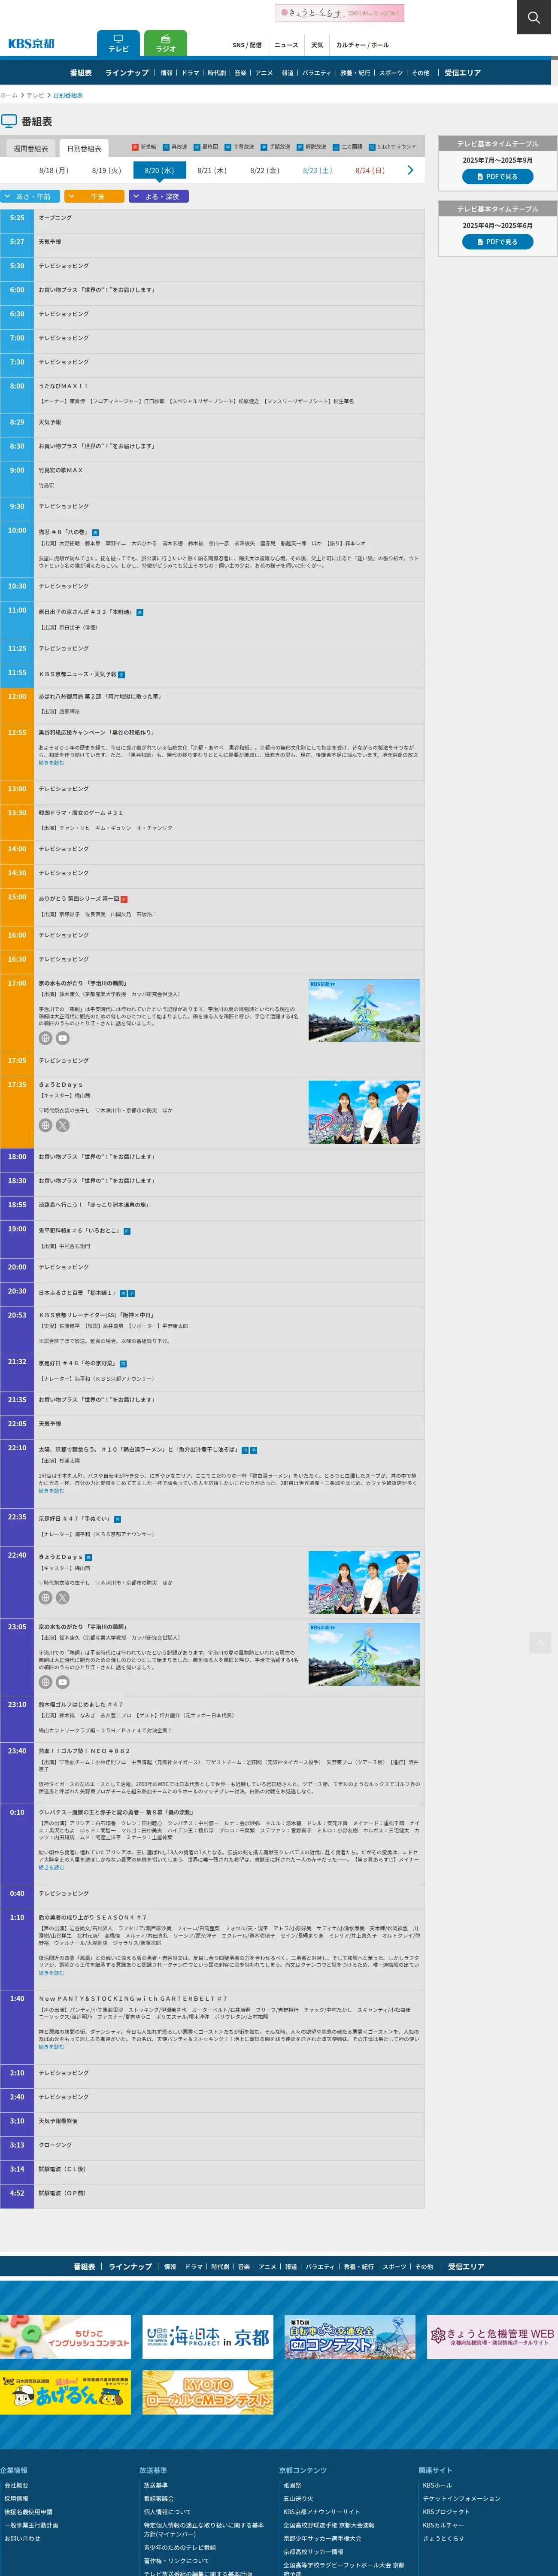The width and height of the screenshot is (558, 2576).
Task: Open PDF for 2025年7月〜9月 timetable
Action: (x=497, y=176)
